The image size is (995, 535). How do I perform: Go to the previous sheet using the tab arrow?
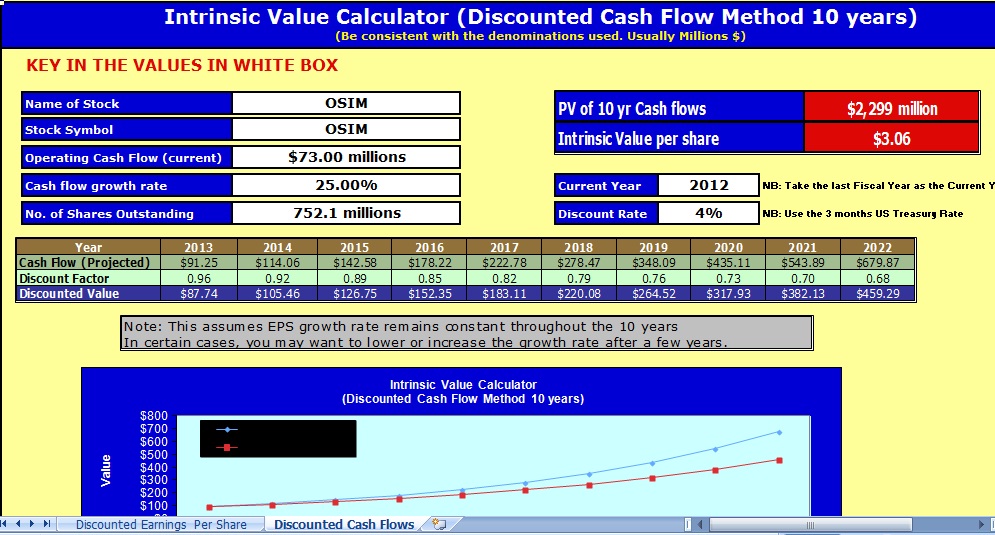tap(18, 524)
